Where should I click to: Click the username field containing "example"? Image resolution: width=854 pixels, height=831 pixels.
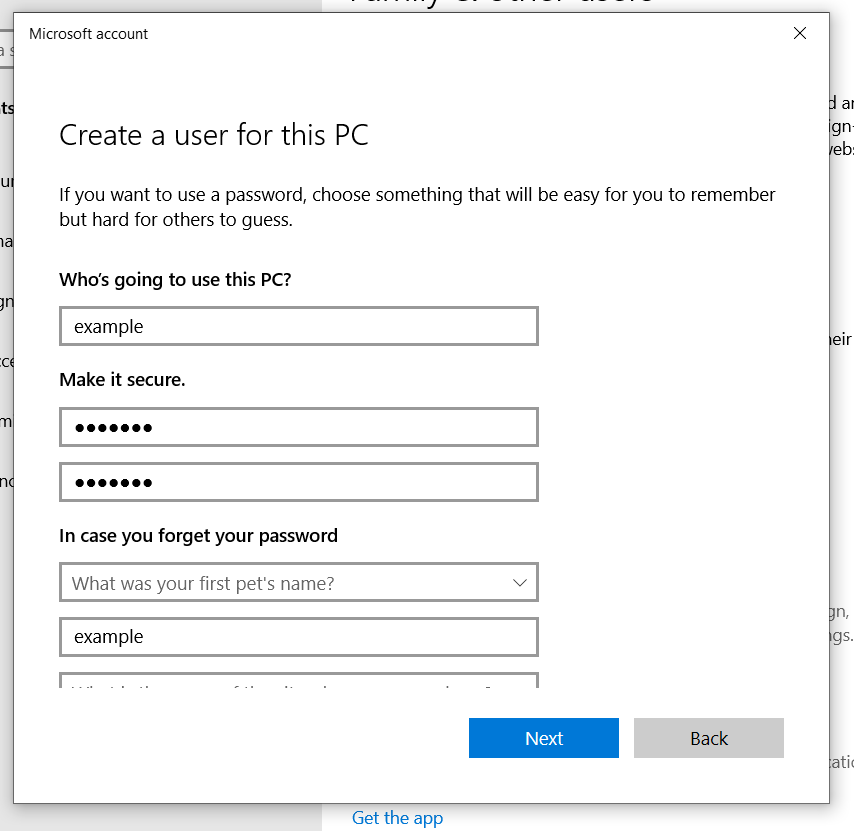tap(299, 326)
